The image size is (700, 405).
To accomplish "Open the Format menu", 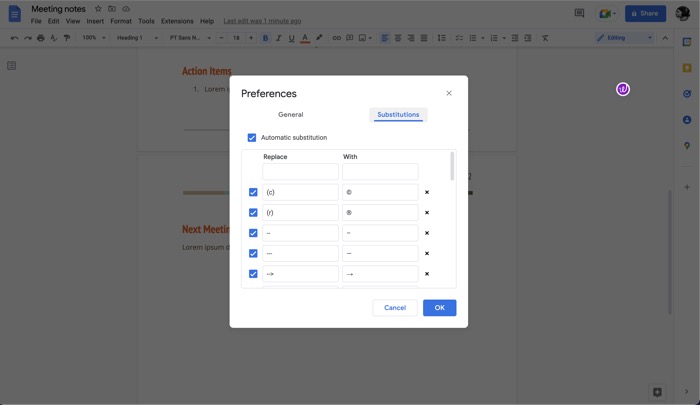I will pyautogui.click(x=121, y=21).
